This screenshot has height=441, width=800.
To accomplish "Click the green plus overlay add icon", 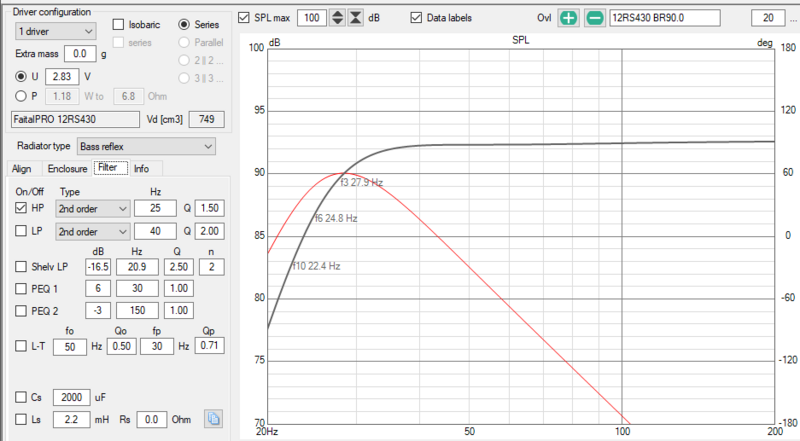I will [x=569, y=18].
